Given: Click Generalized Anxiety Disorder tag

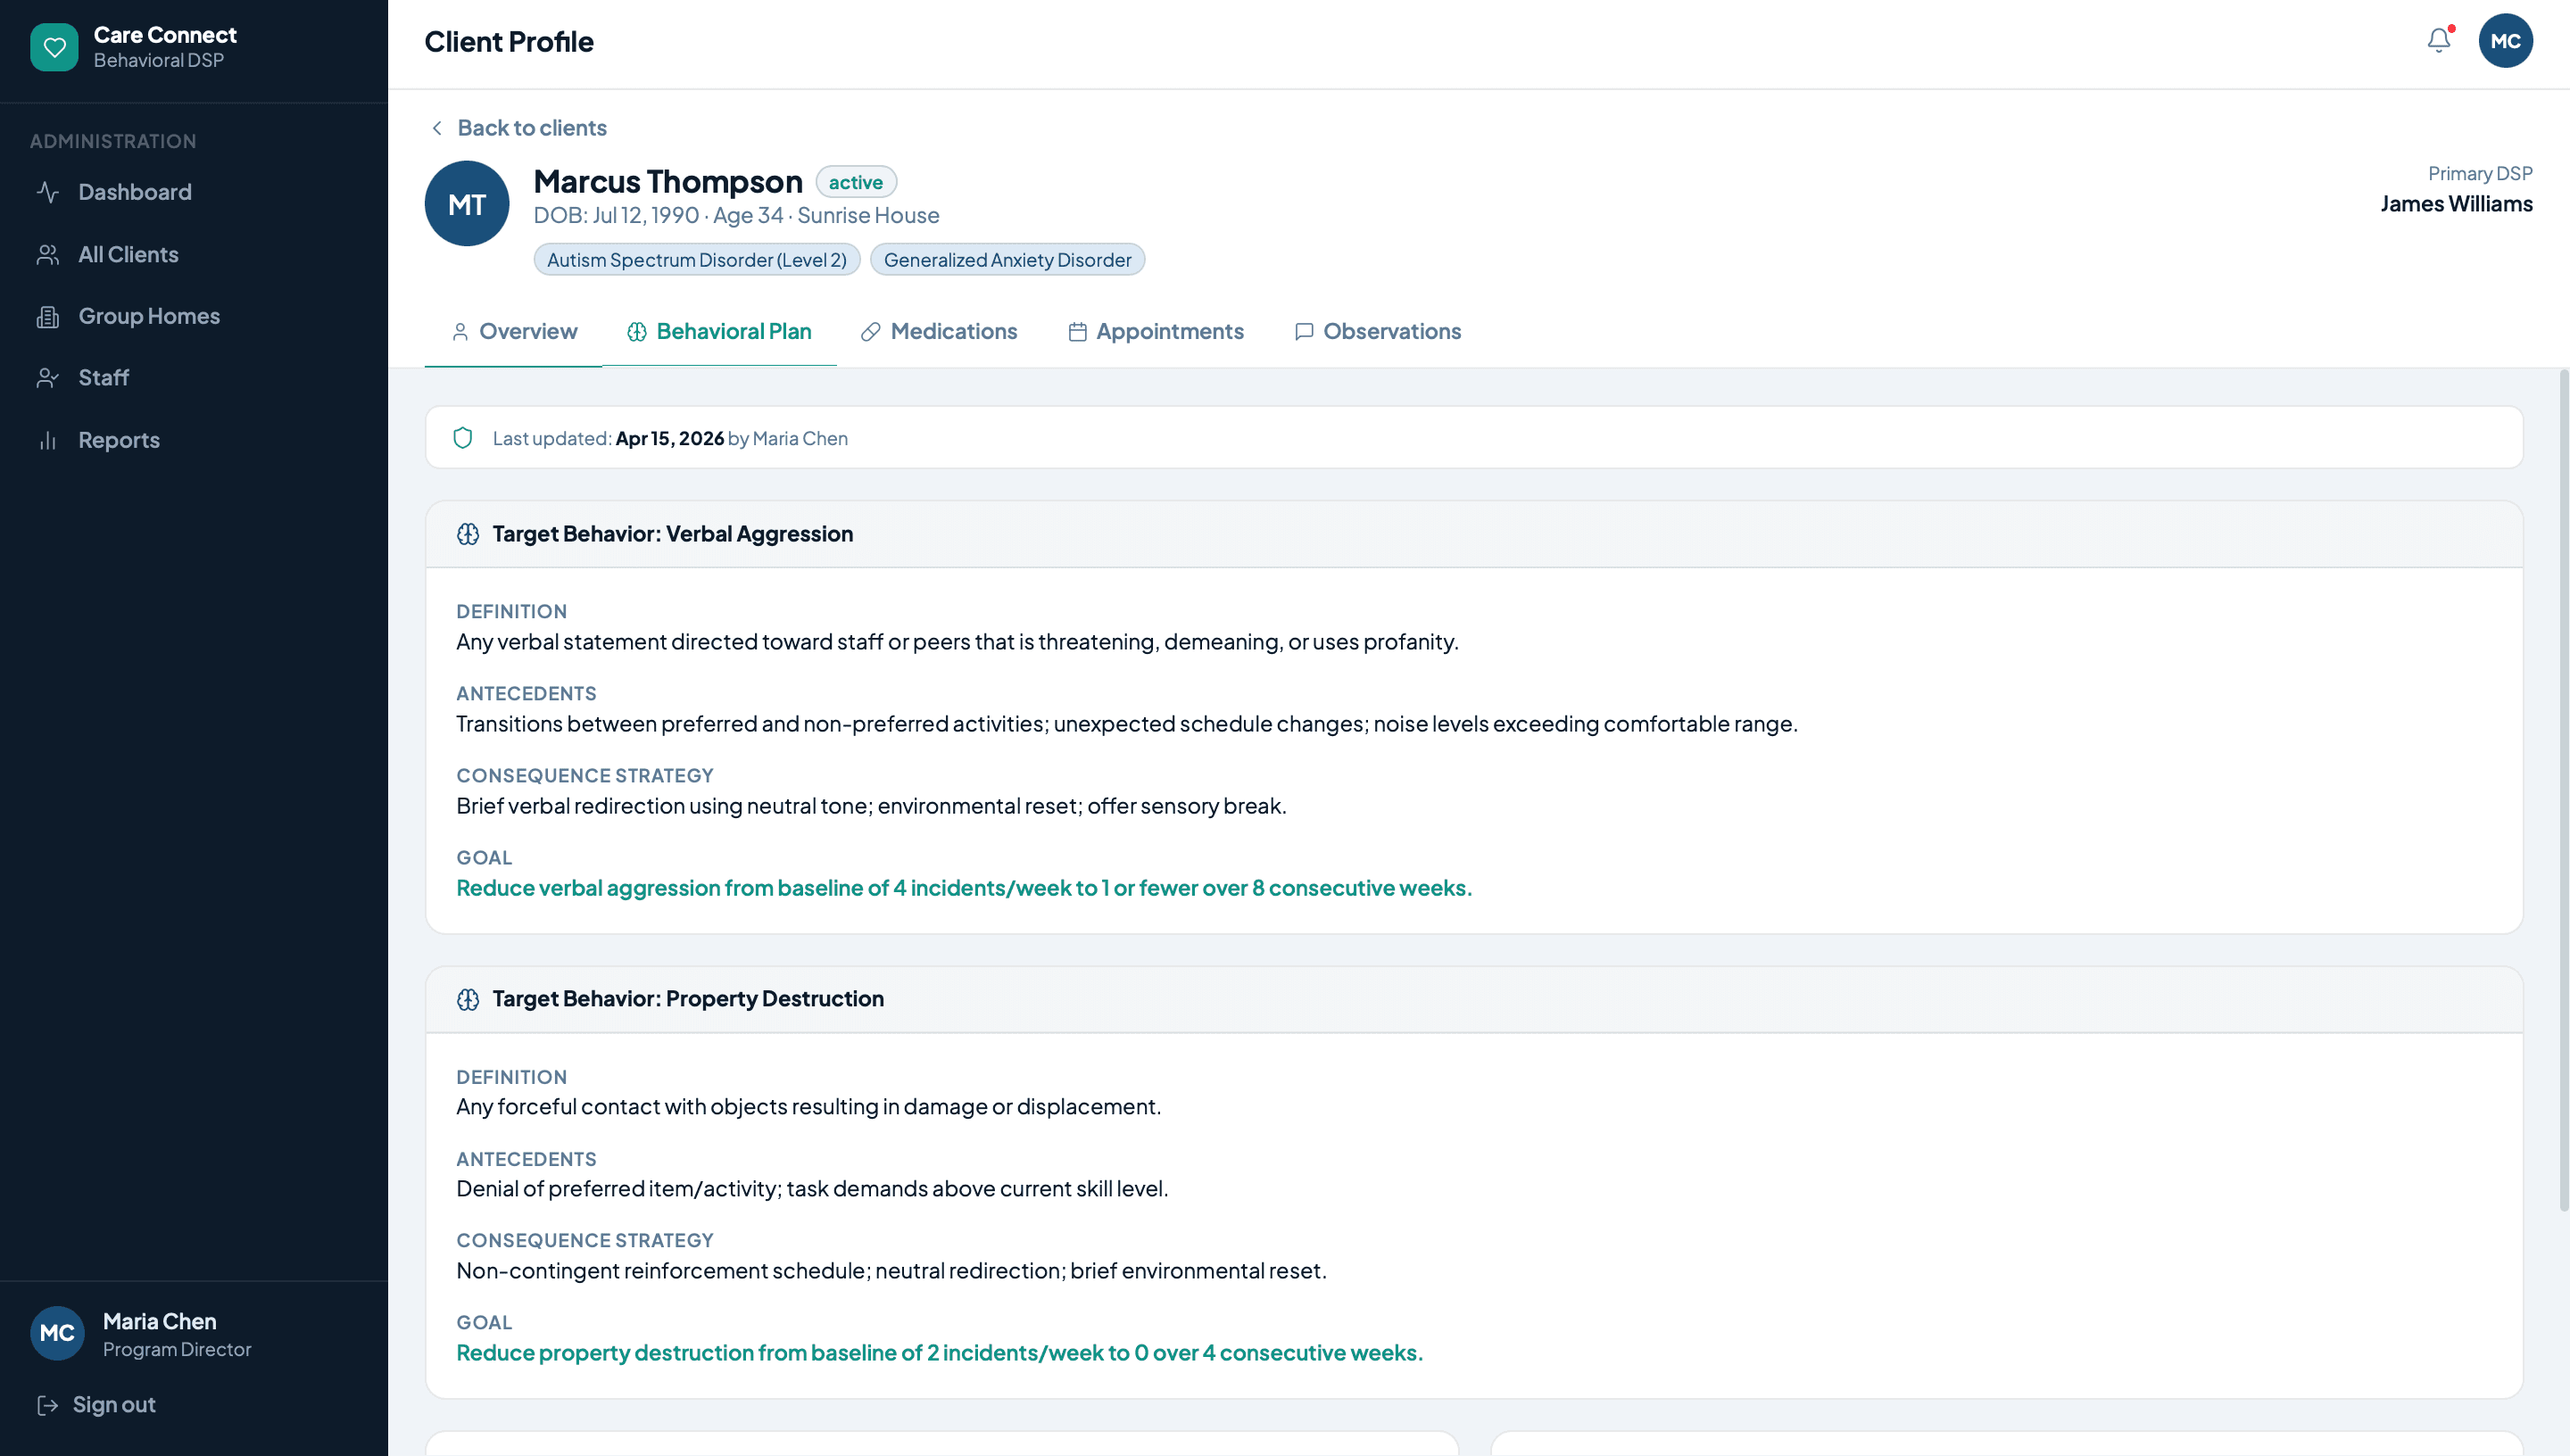Looking at the screenshot, I should click(1007, 260).
